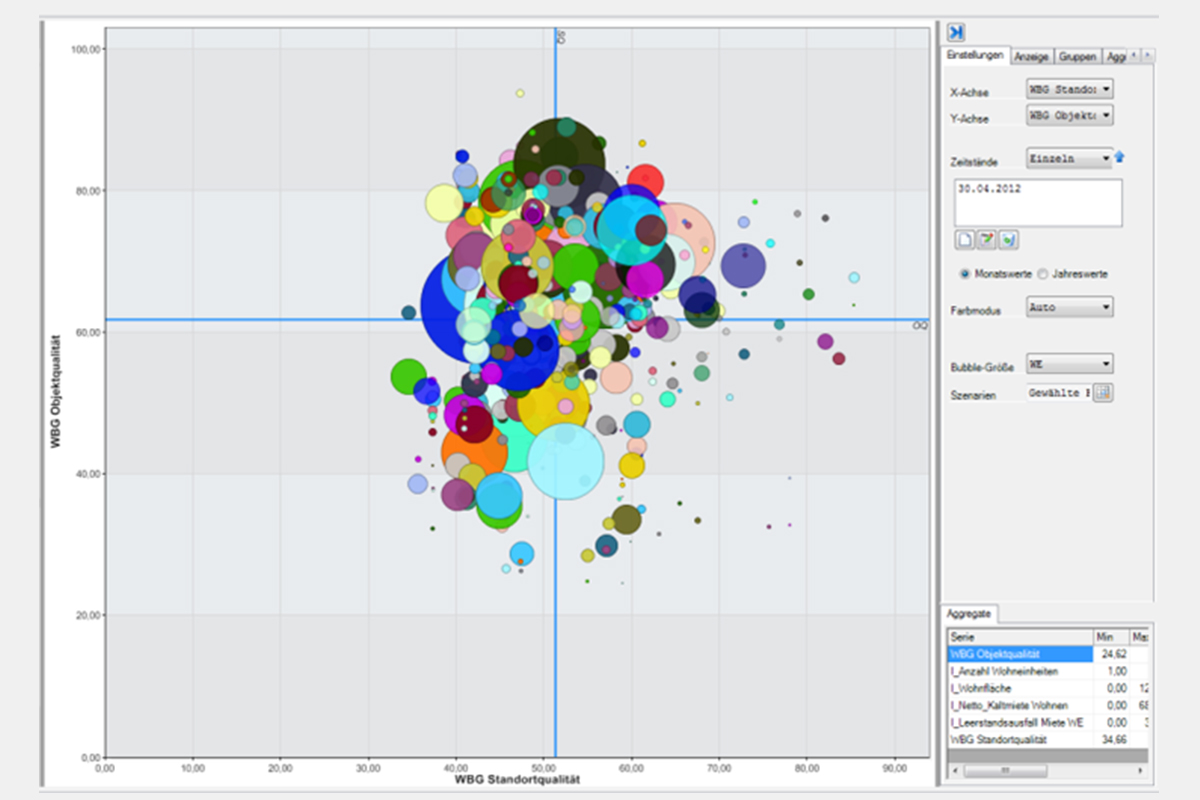
Task: Click the Aggregate scrollbar left arrow
Action: pos(954,771)
